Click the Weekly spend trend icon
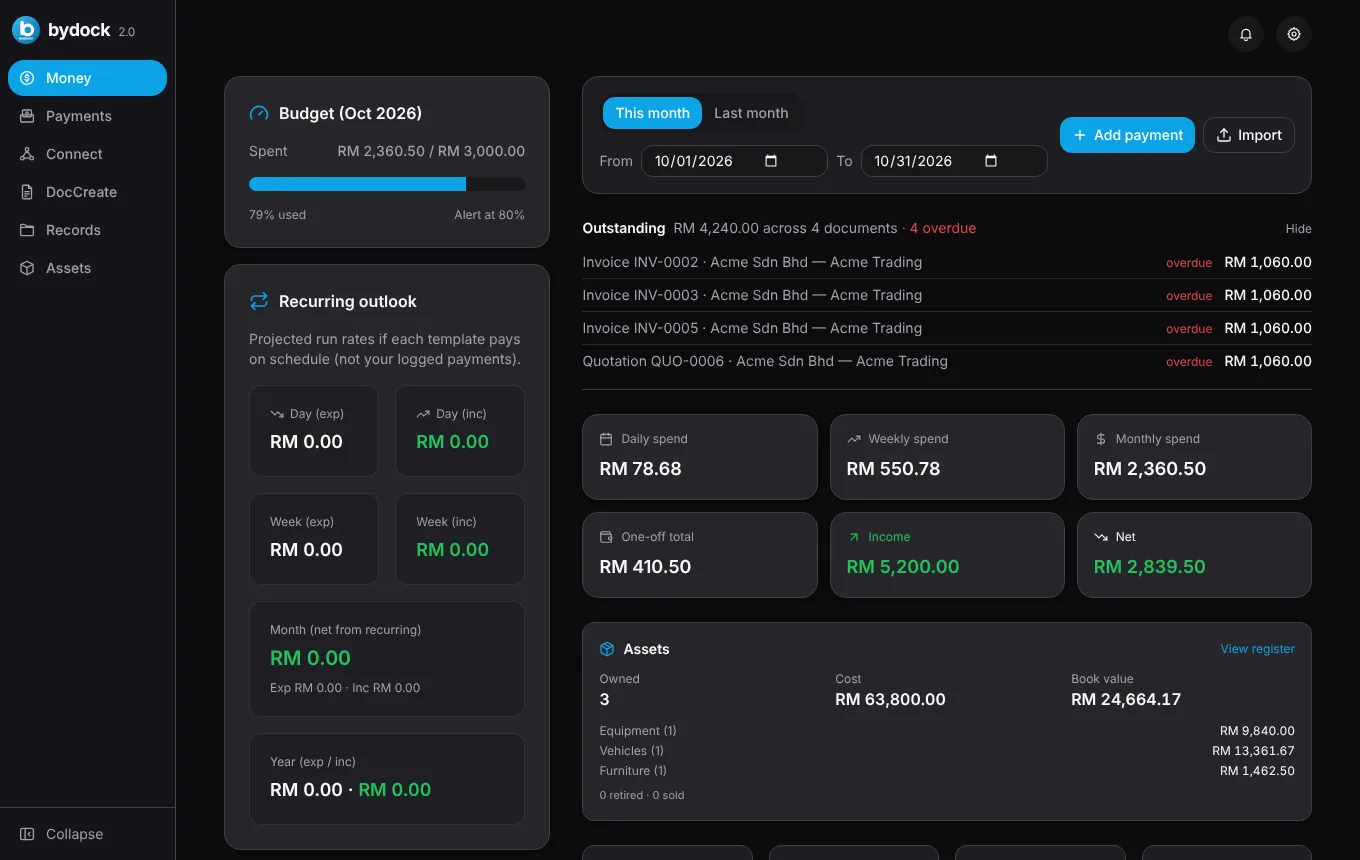The height and width of the screenshot is (860, 1360). [x=854, y=439]
